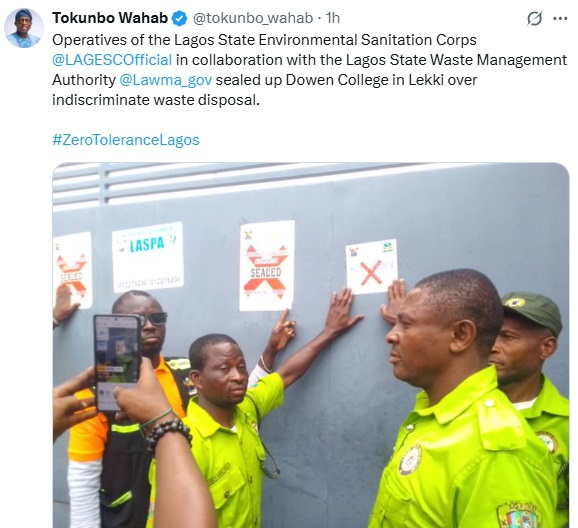Click the tweet text about Dowen College
This screenshot has width=578, height=528.
tap(309, 70)
